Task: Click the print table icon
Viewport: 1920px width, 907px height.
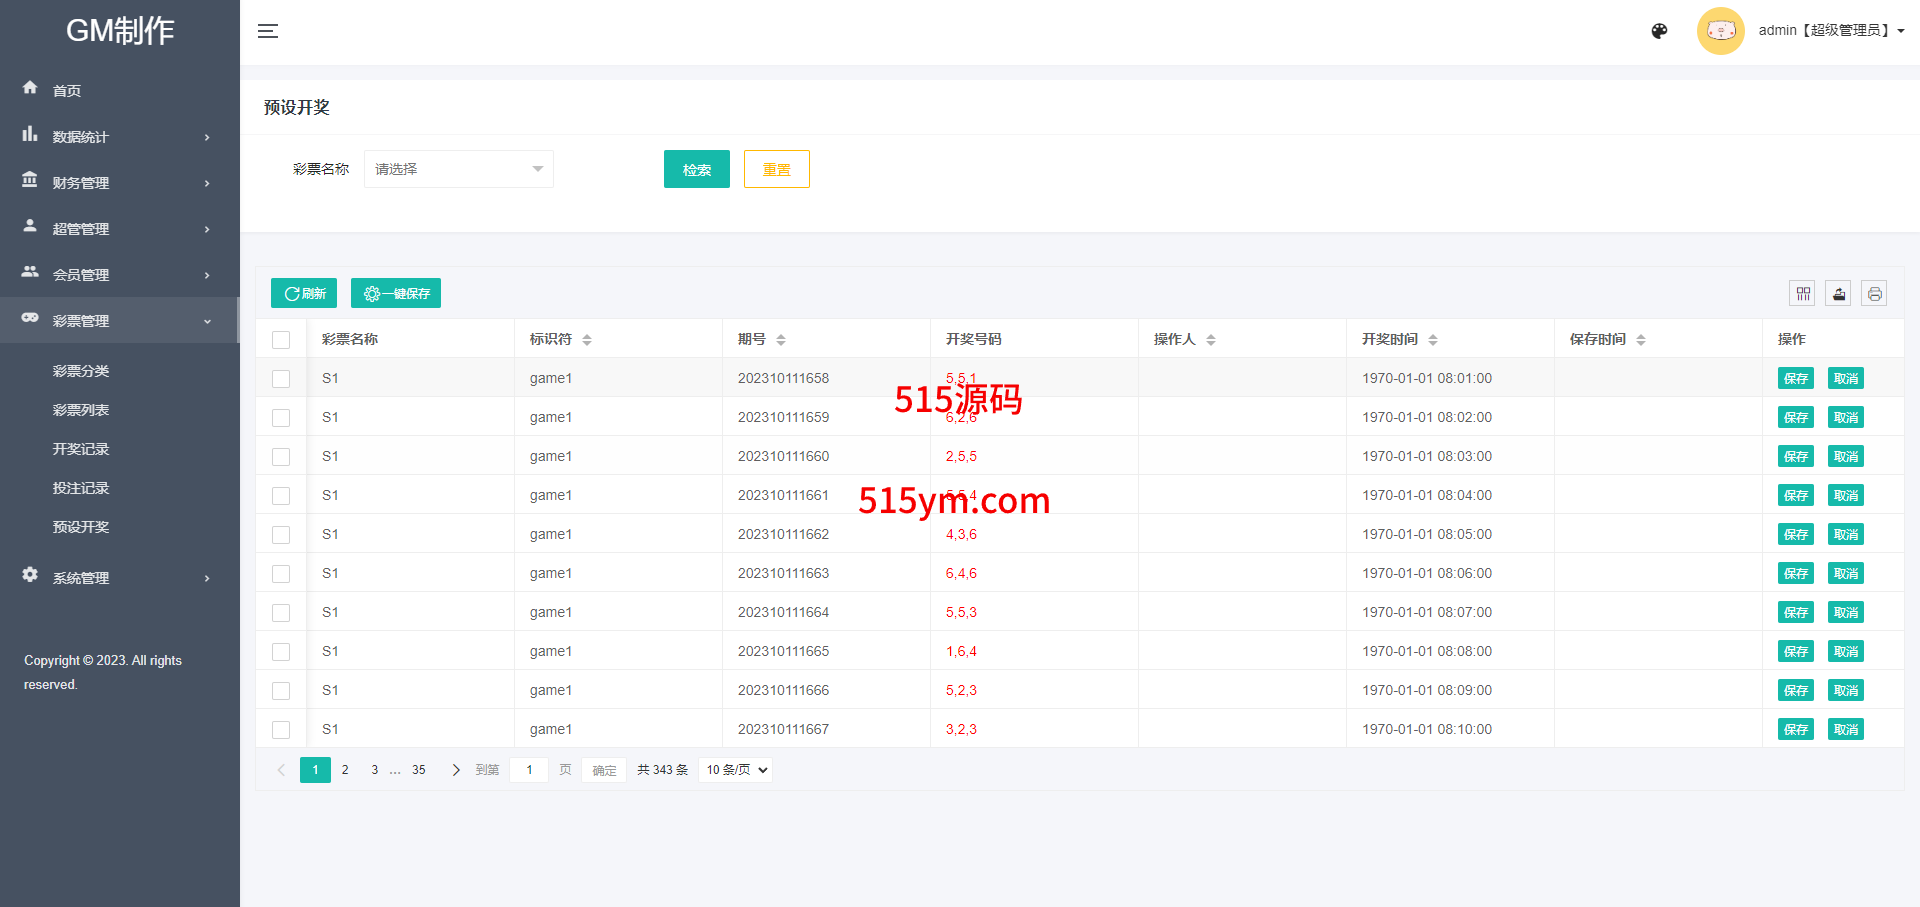Action: pos(1874,294)
